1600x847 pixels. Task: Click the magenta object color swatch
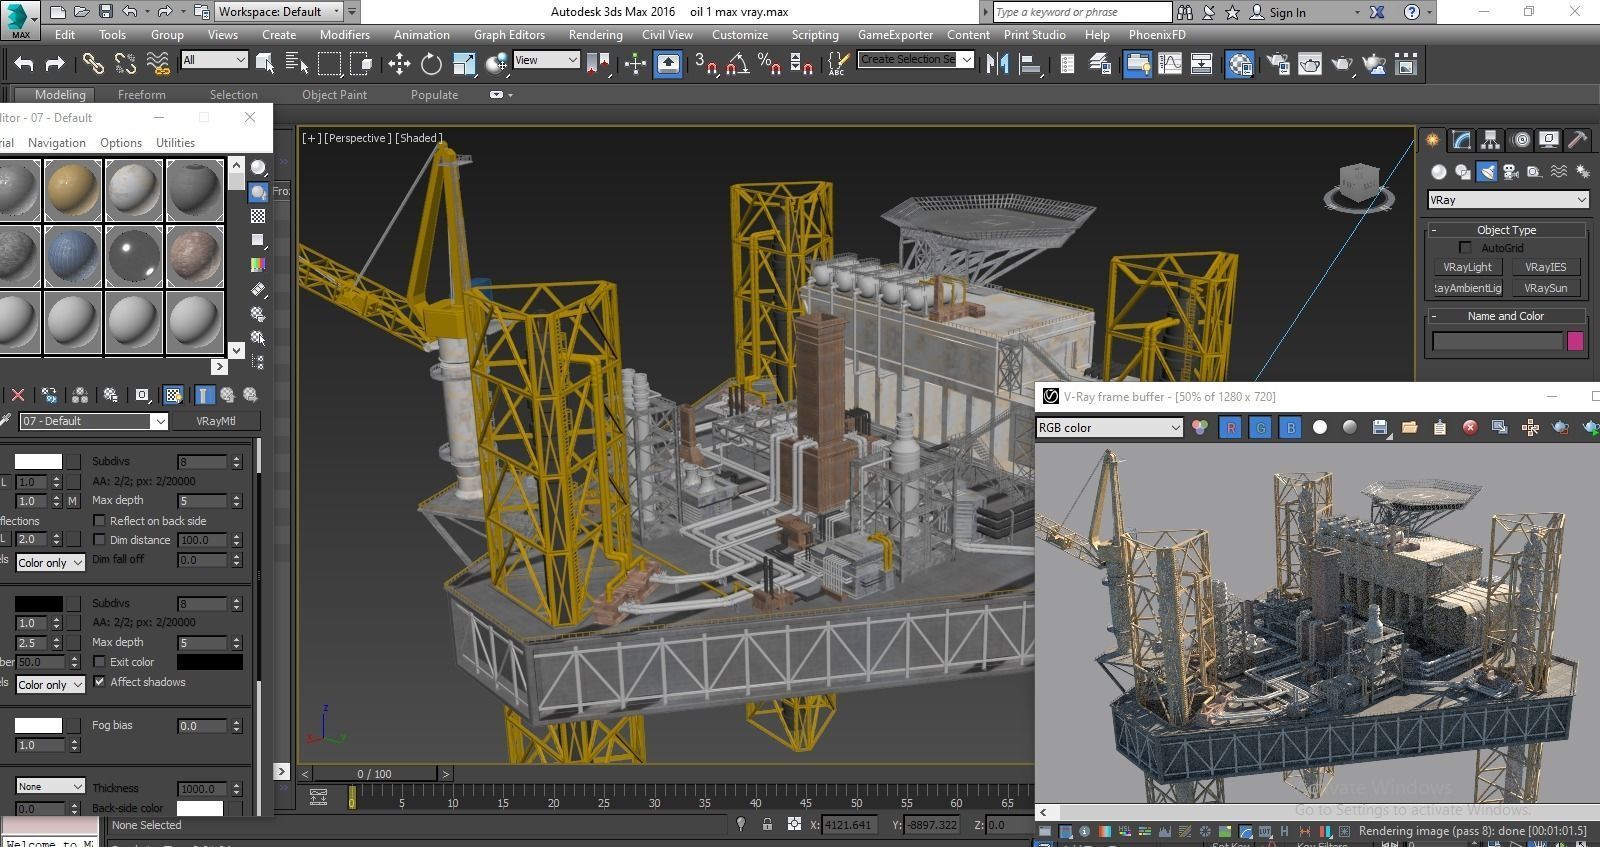click(x=1575, y=342)
